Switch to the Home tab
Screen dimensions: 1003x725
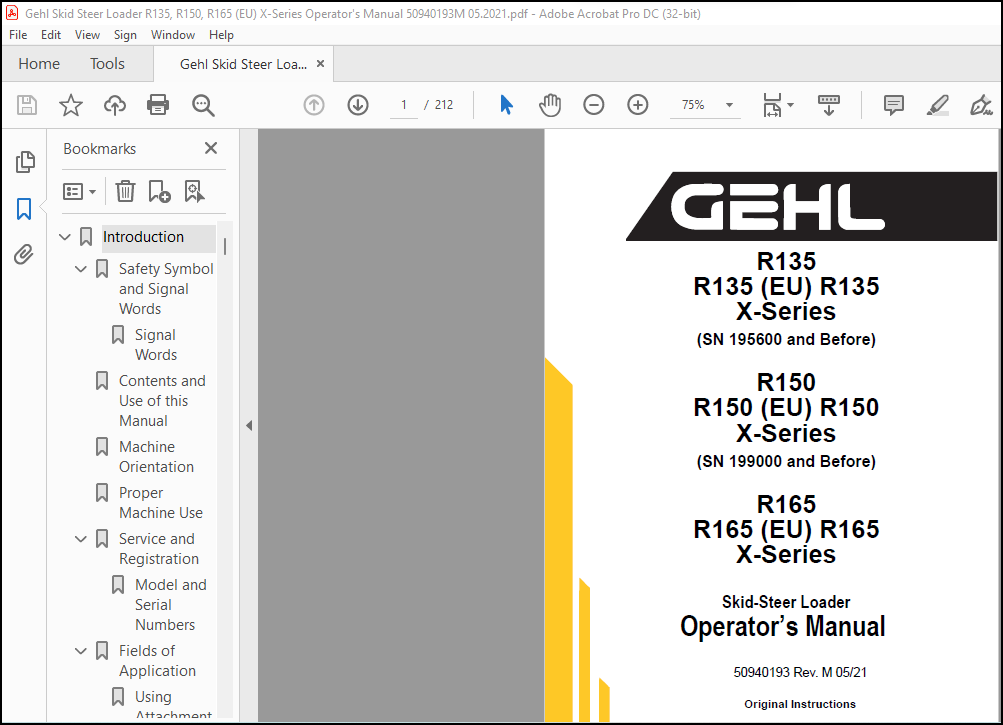pyautogui.click(x=39, y=63)
